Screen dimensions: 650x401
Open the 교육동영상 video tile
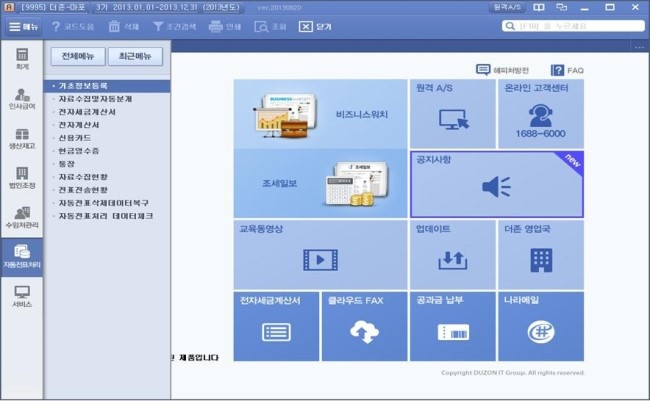pos(320,255)
